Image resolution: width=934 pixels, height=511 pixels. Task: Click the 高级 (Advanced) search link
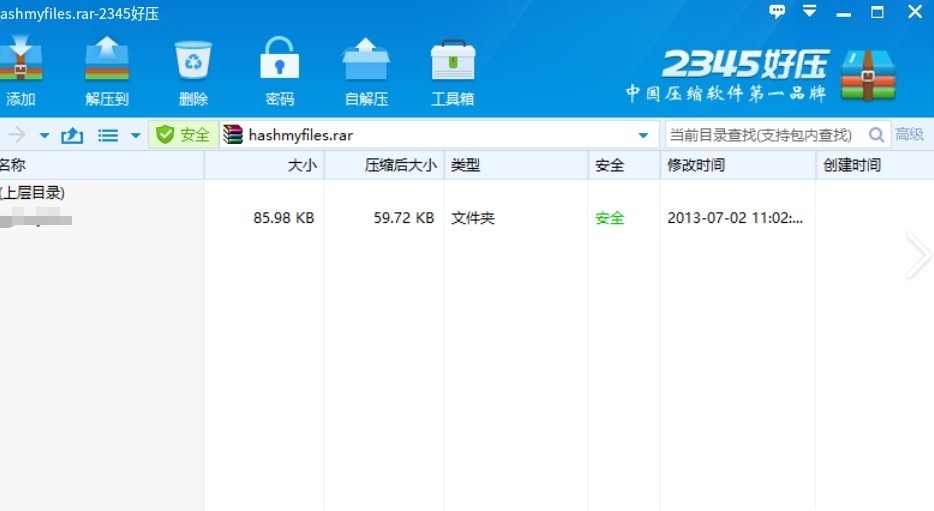click(910, 135)
